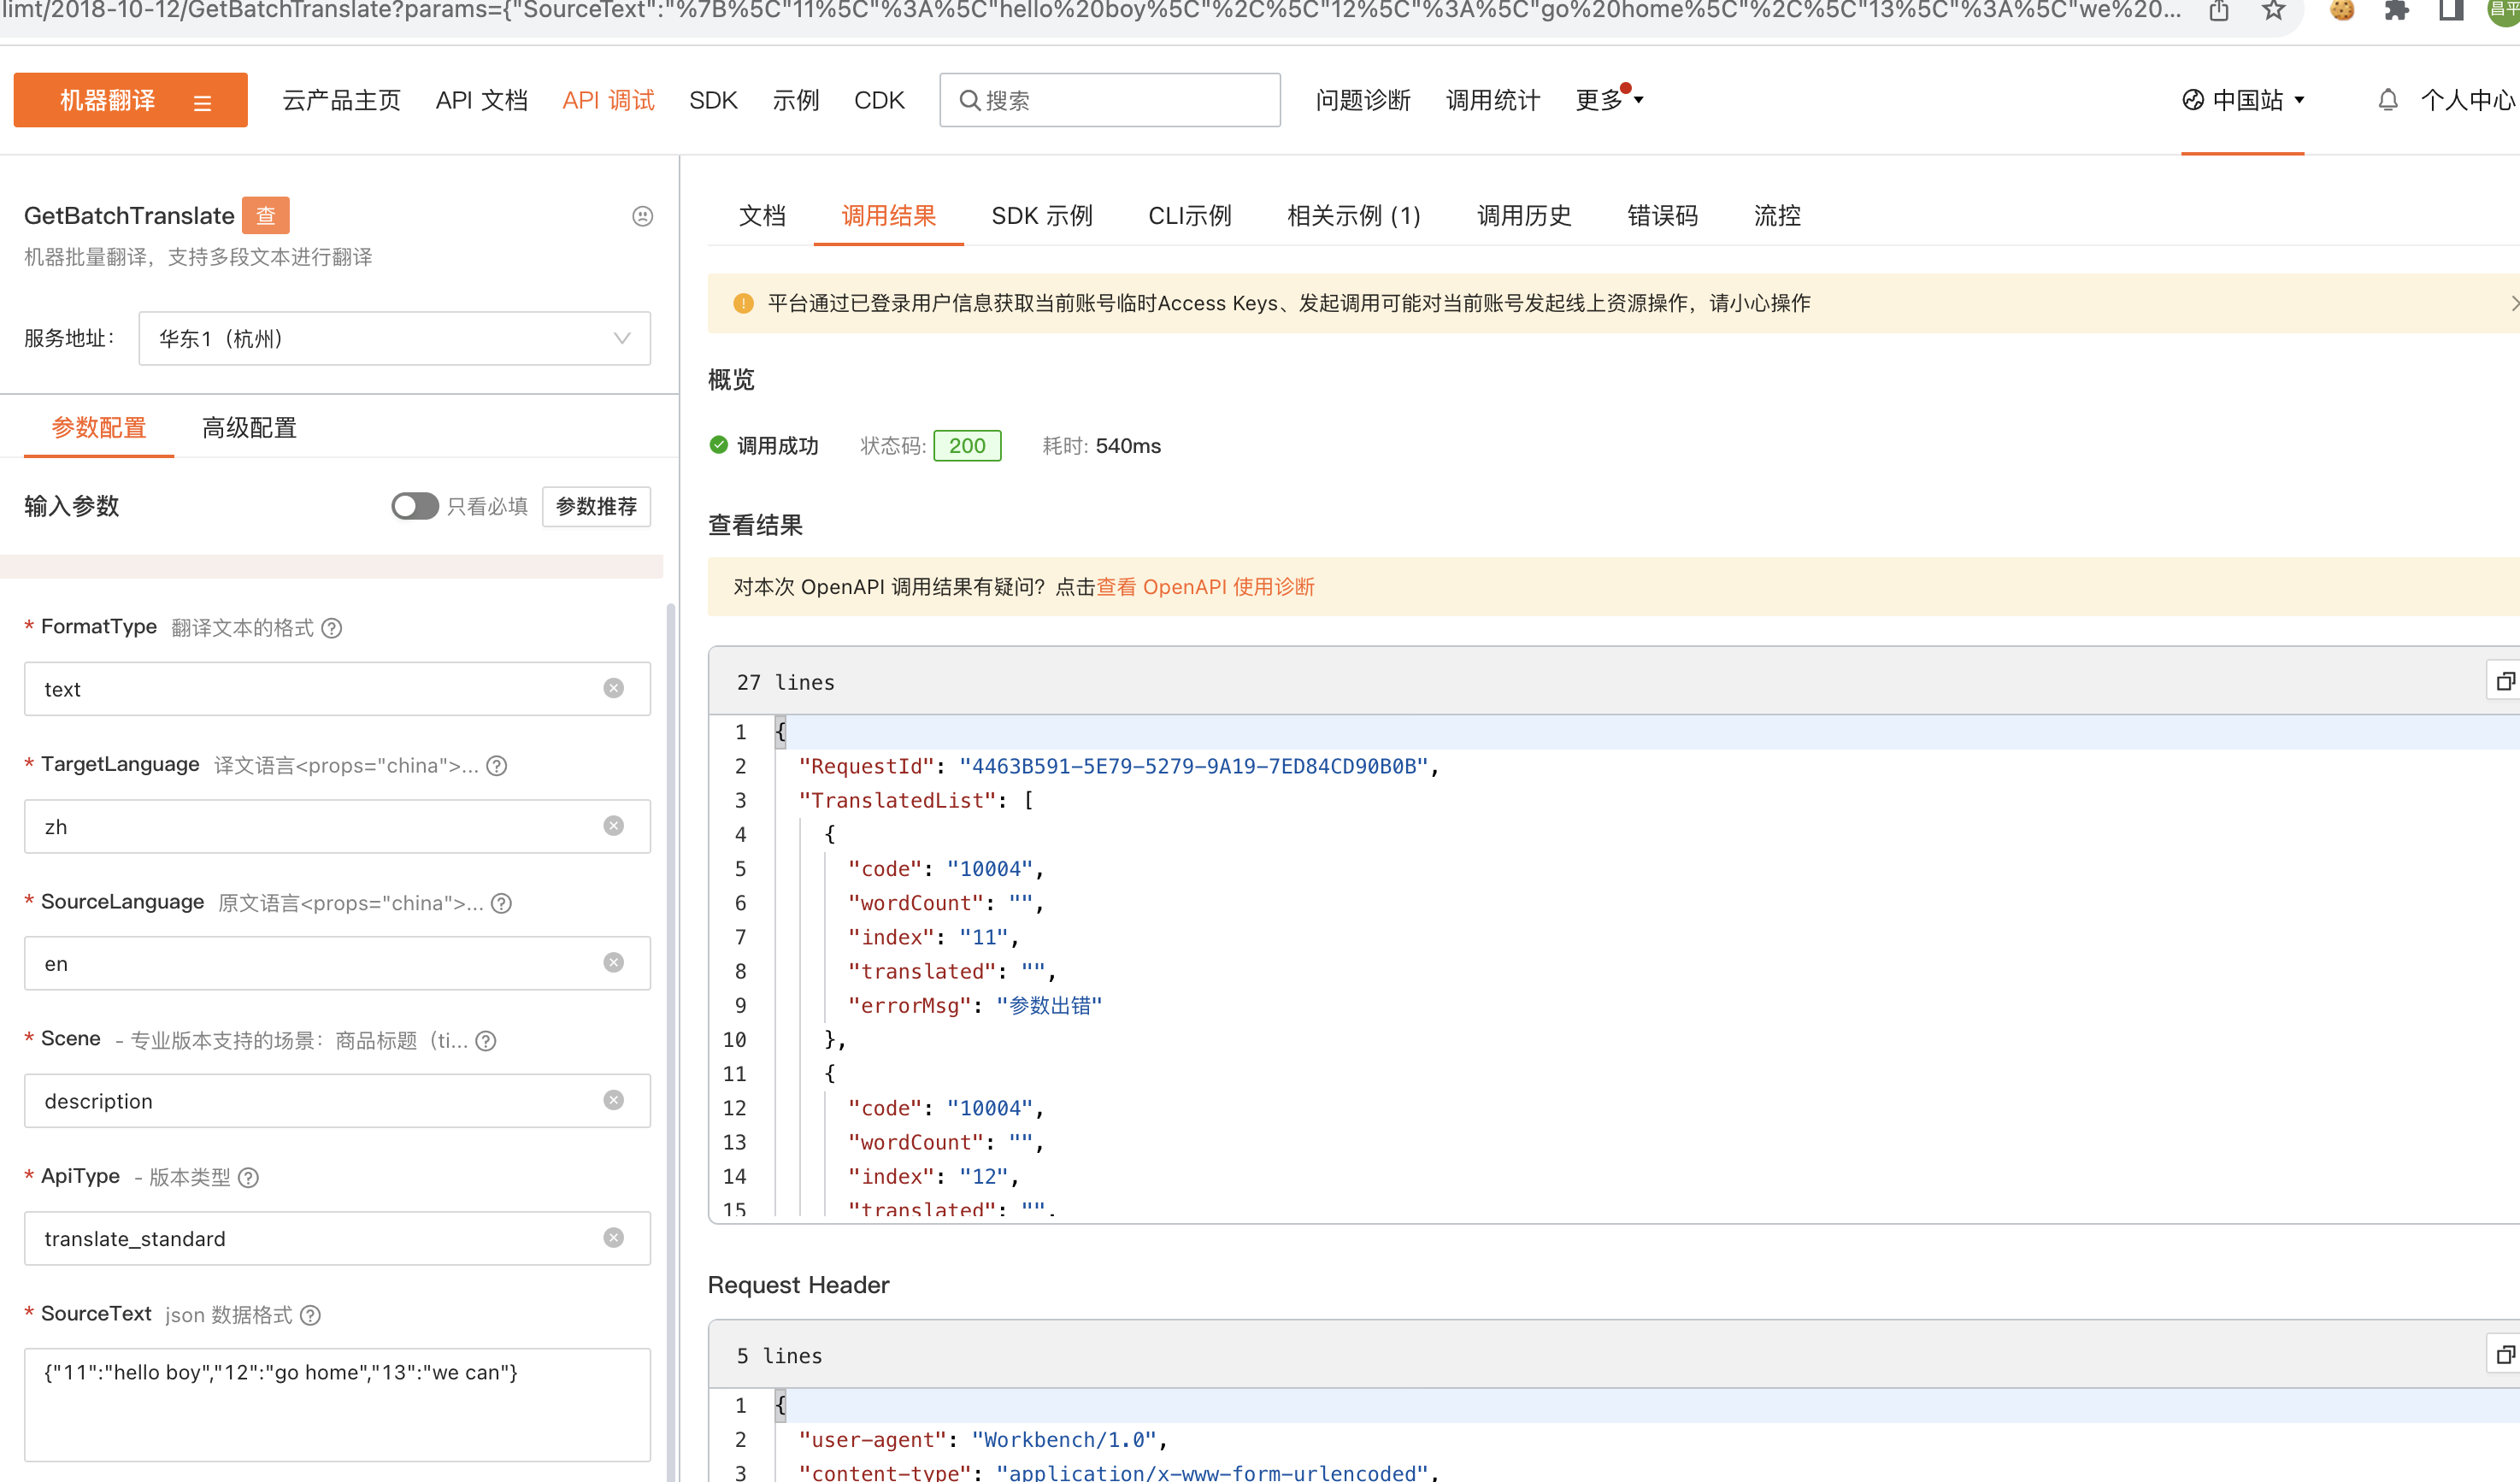2520x1482 pixels.
Task: Show help for SourceText parameter
Action: point(311,1315)
